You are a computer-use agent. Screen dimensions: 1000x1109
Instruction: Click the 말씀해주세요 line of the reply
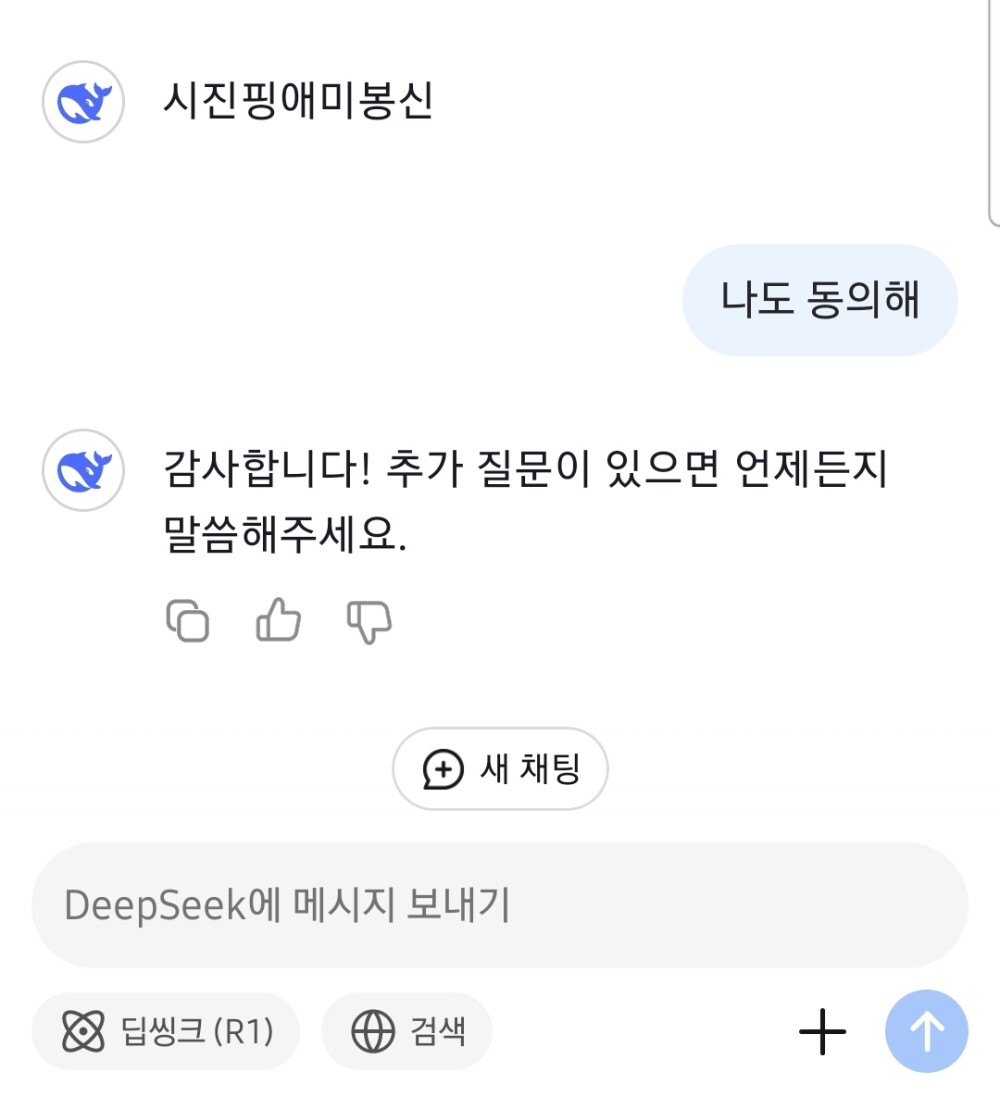coord(285,539)
